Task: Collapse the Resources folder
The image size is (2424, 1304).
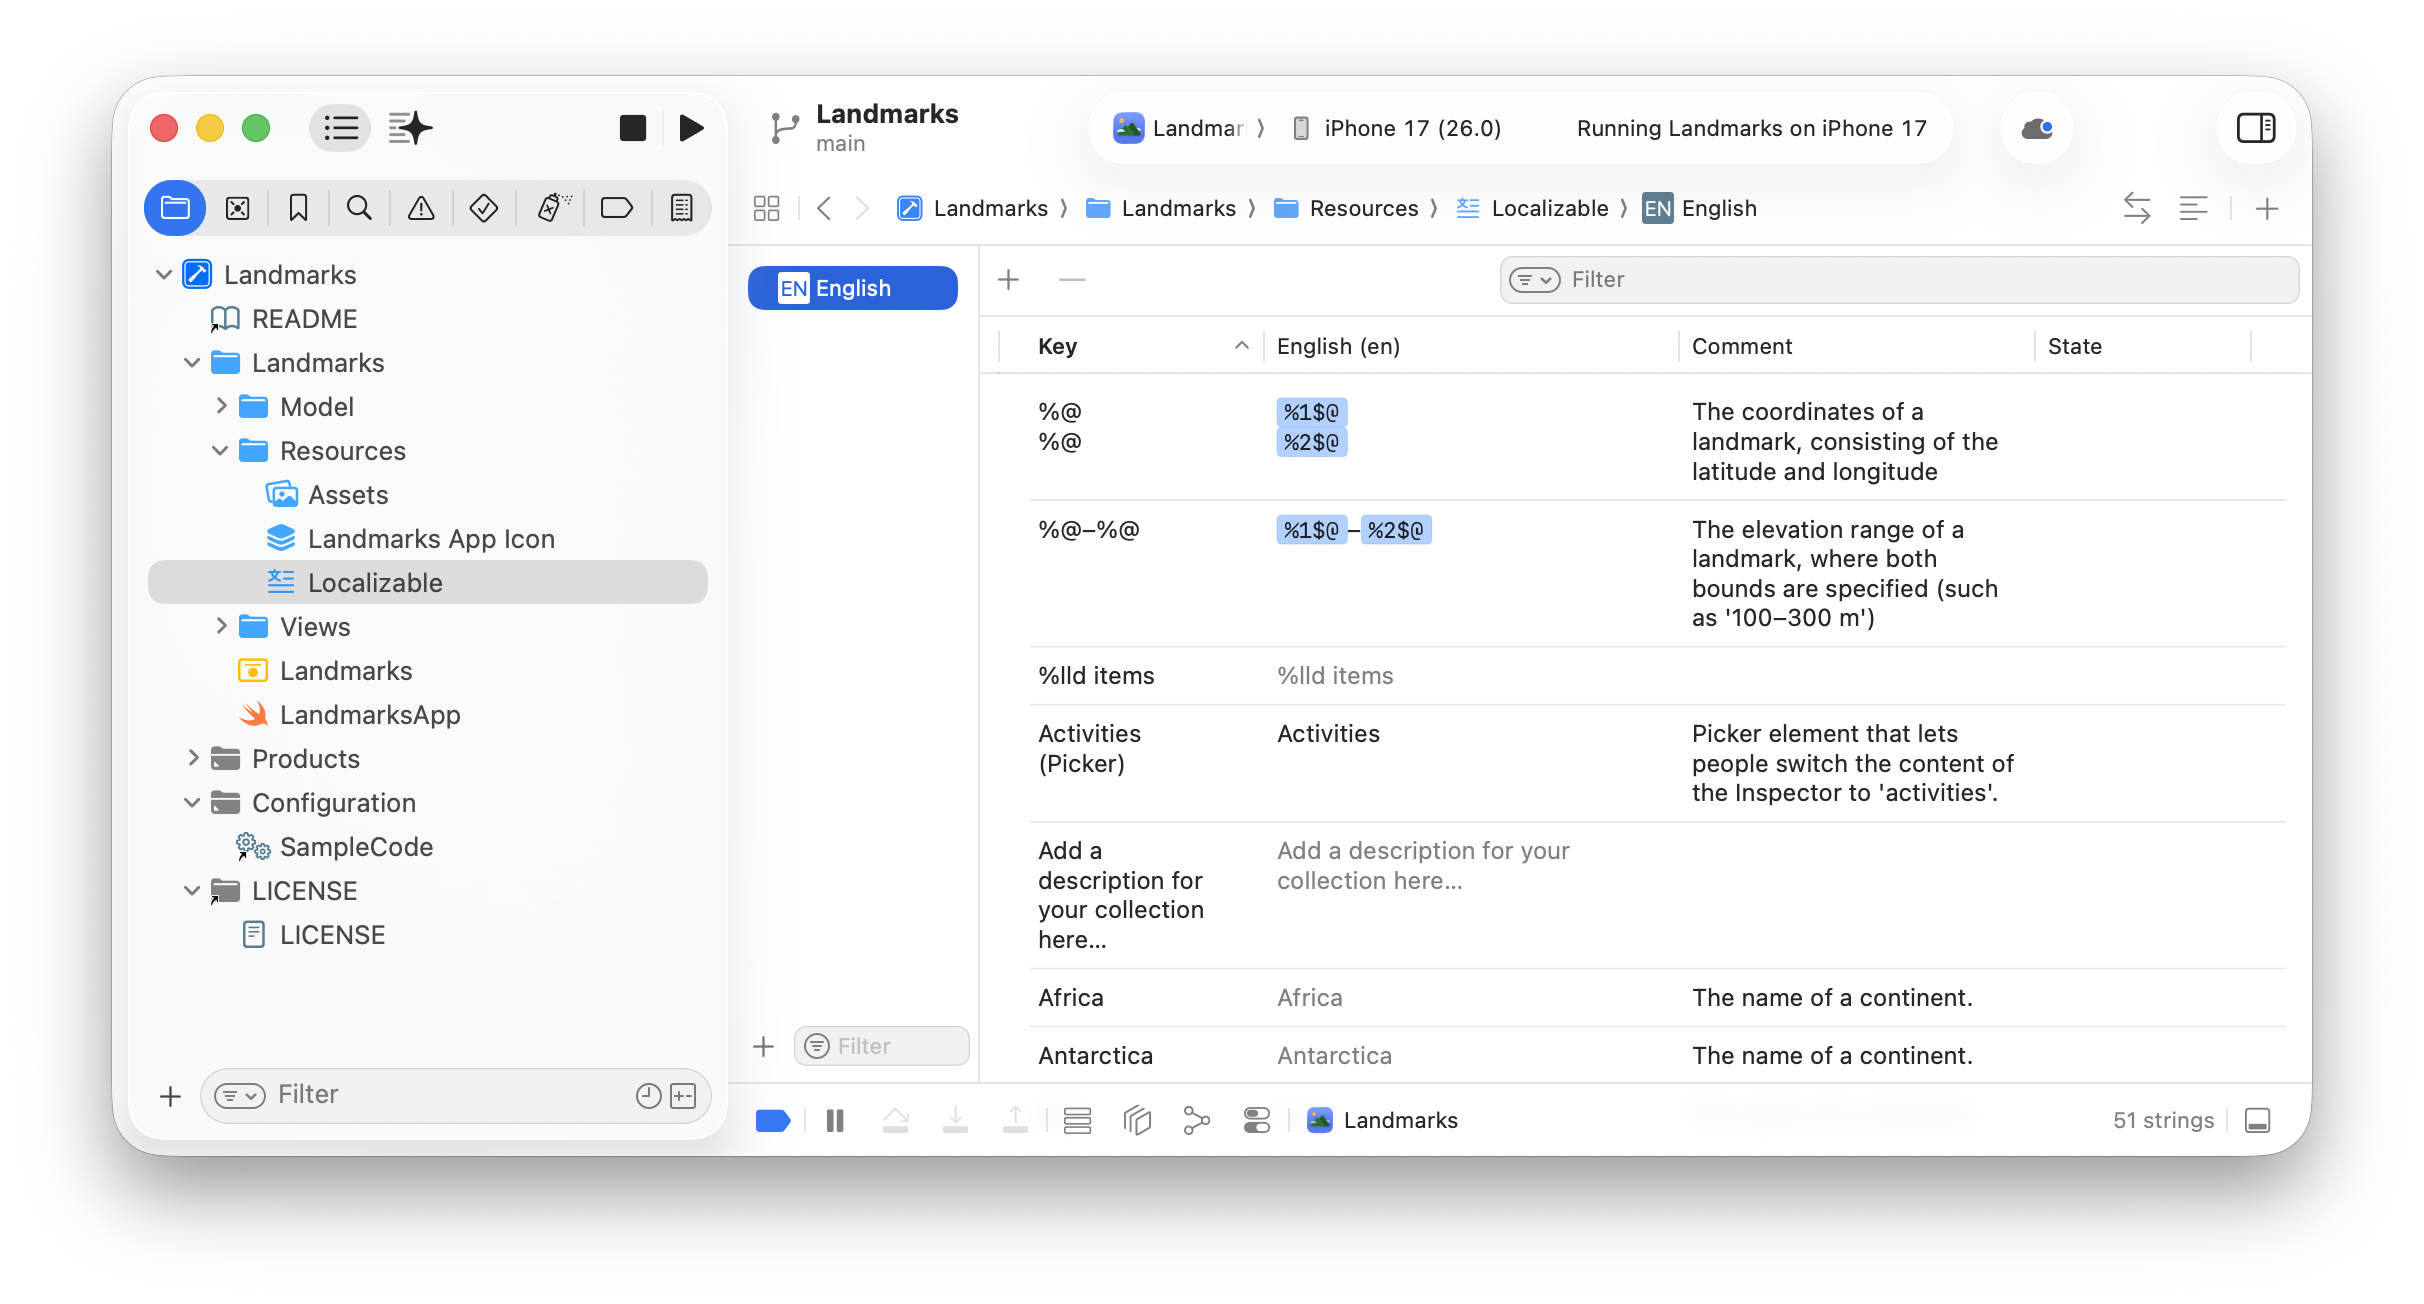Action: (x=221, y=450)
